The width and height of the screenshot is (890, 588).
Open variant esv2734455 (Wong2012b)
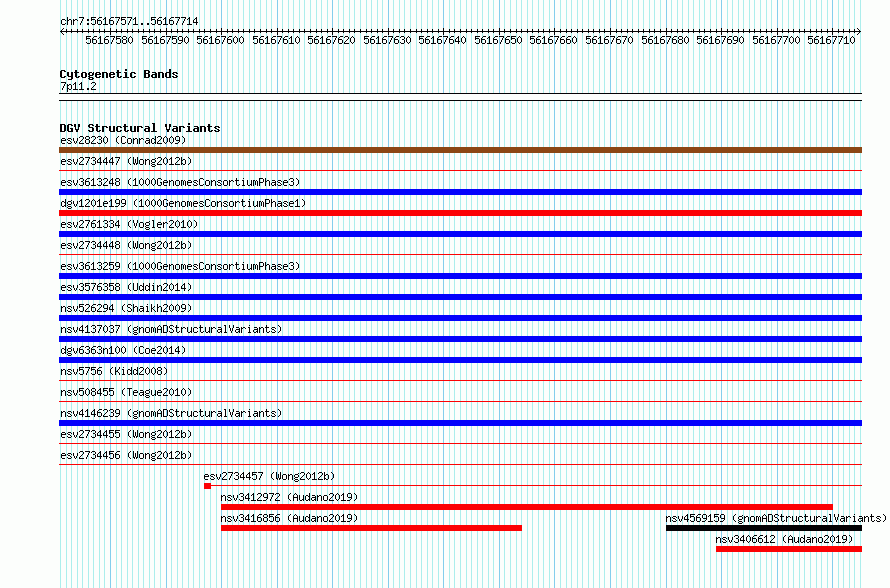[126, 434]
